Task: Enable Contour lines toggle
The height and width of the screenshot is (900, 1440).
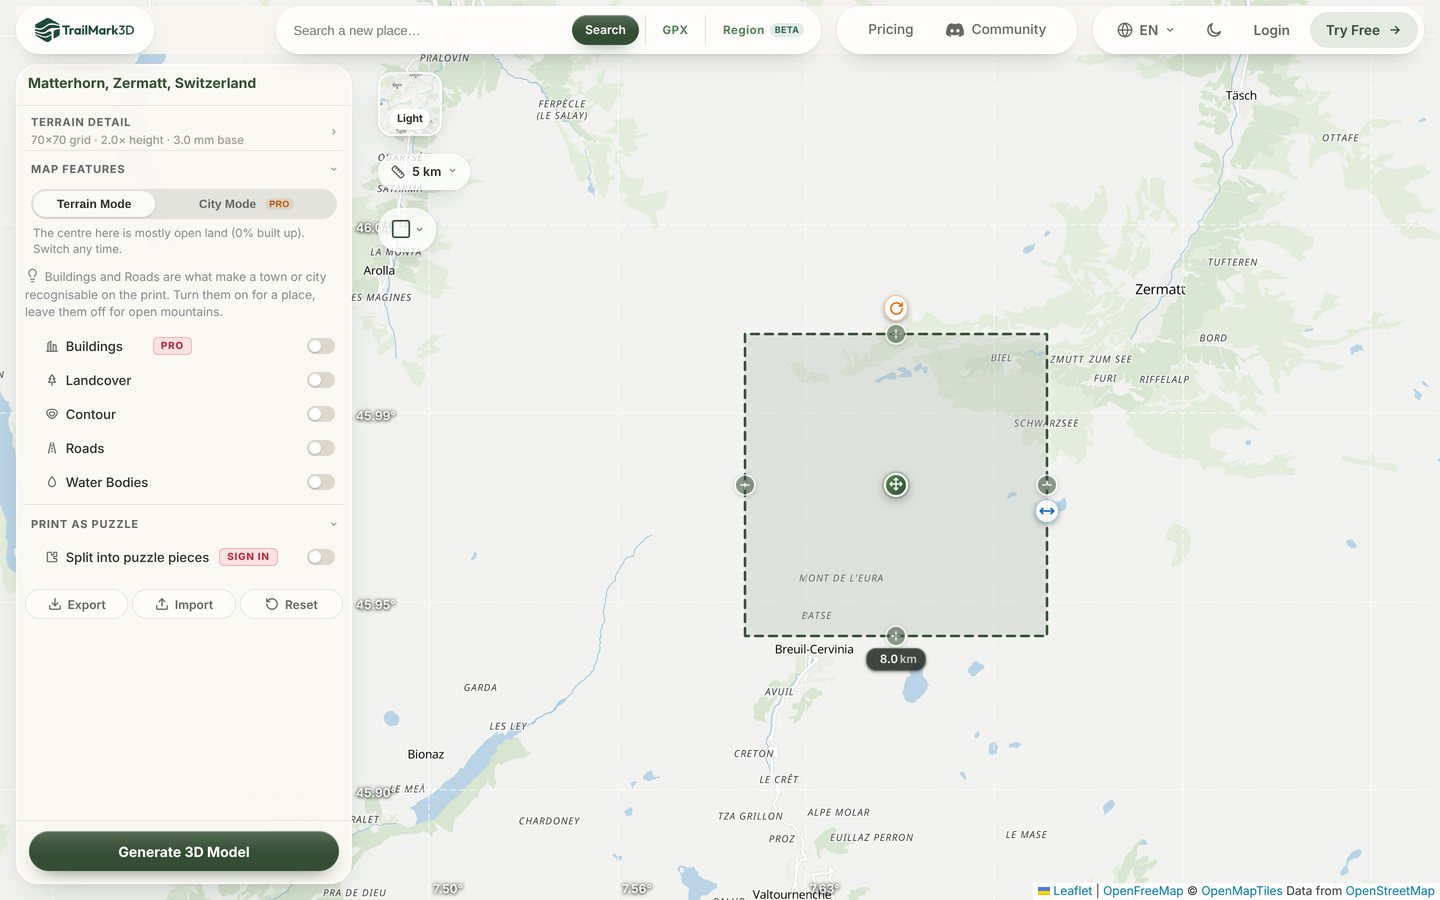Action: (x=321, y=414)
